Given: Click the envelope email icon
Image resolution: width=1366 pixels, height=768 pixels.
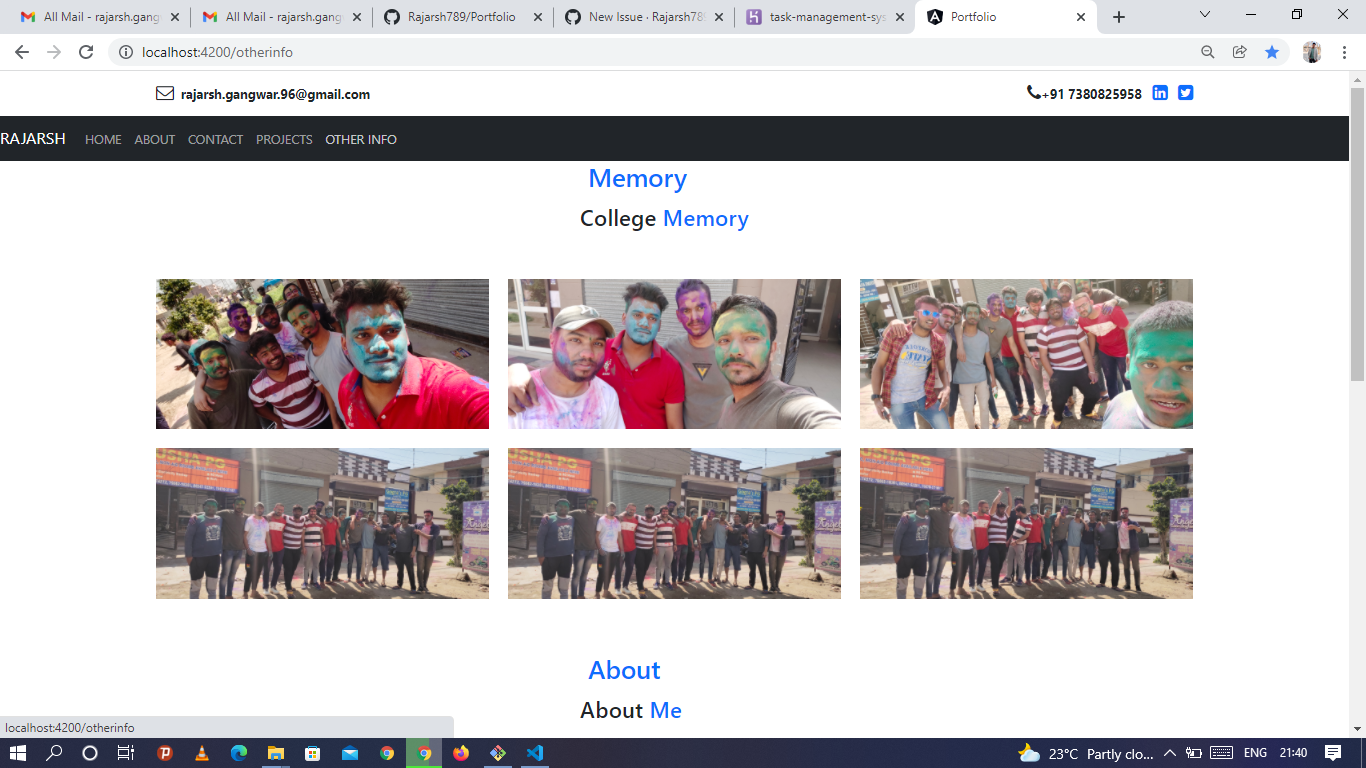Looking at the screenshot, I should 165,94.
